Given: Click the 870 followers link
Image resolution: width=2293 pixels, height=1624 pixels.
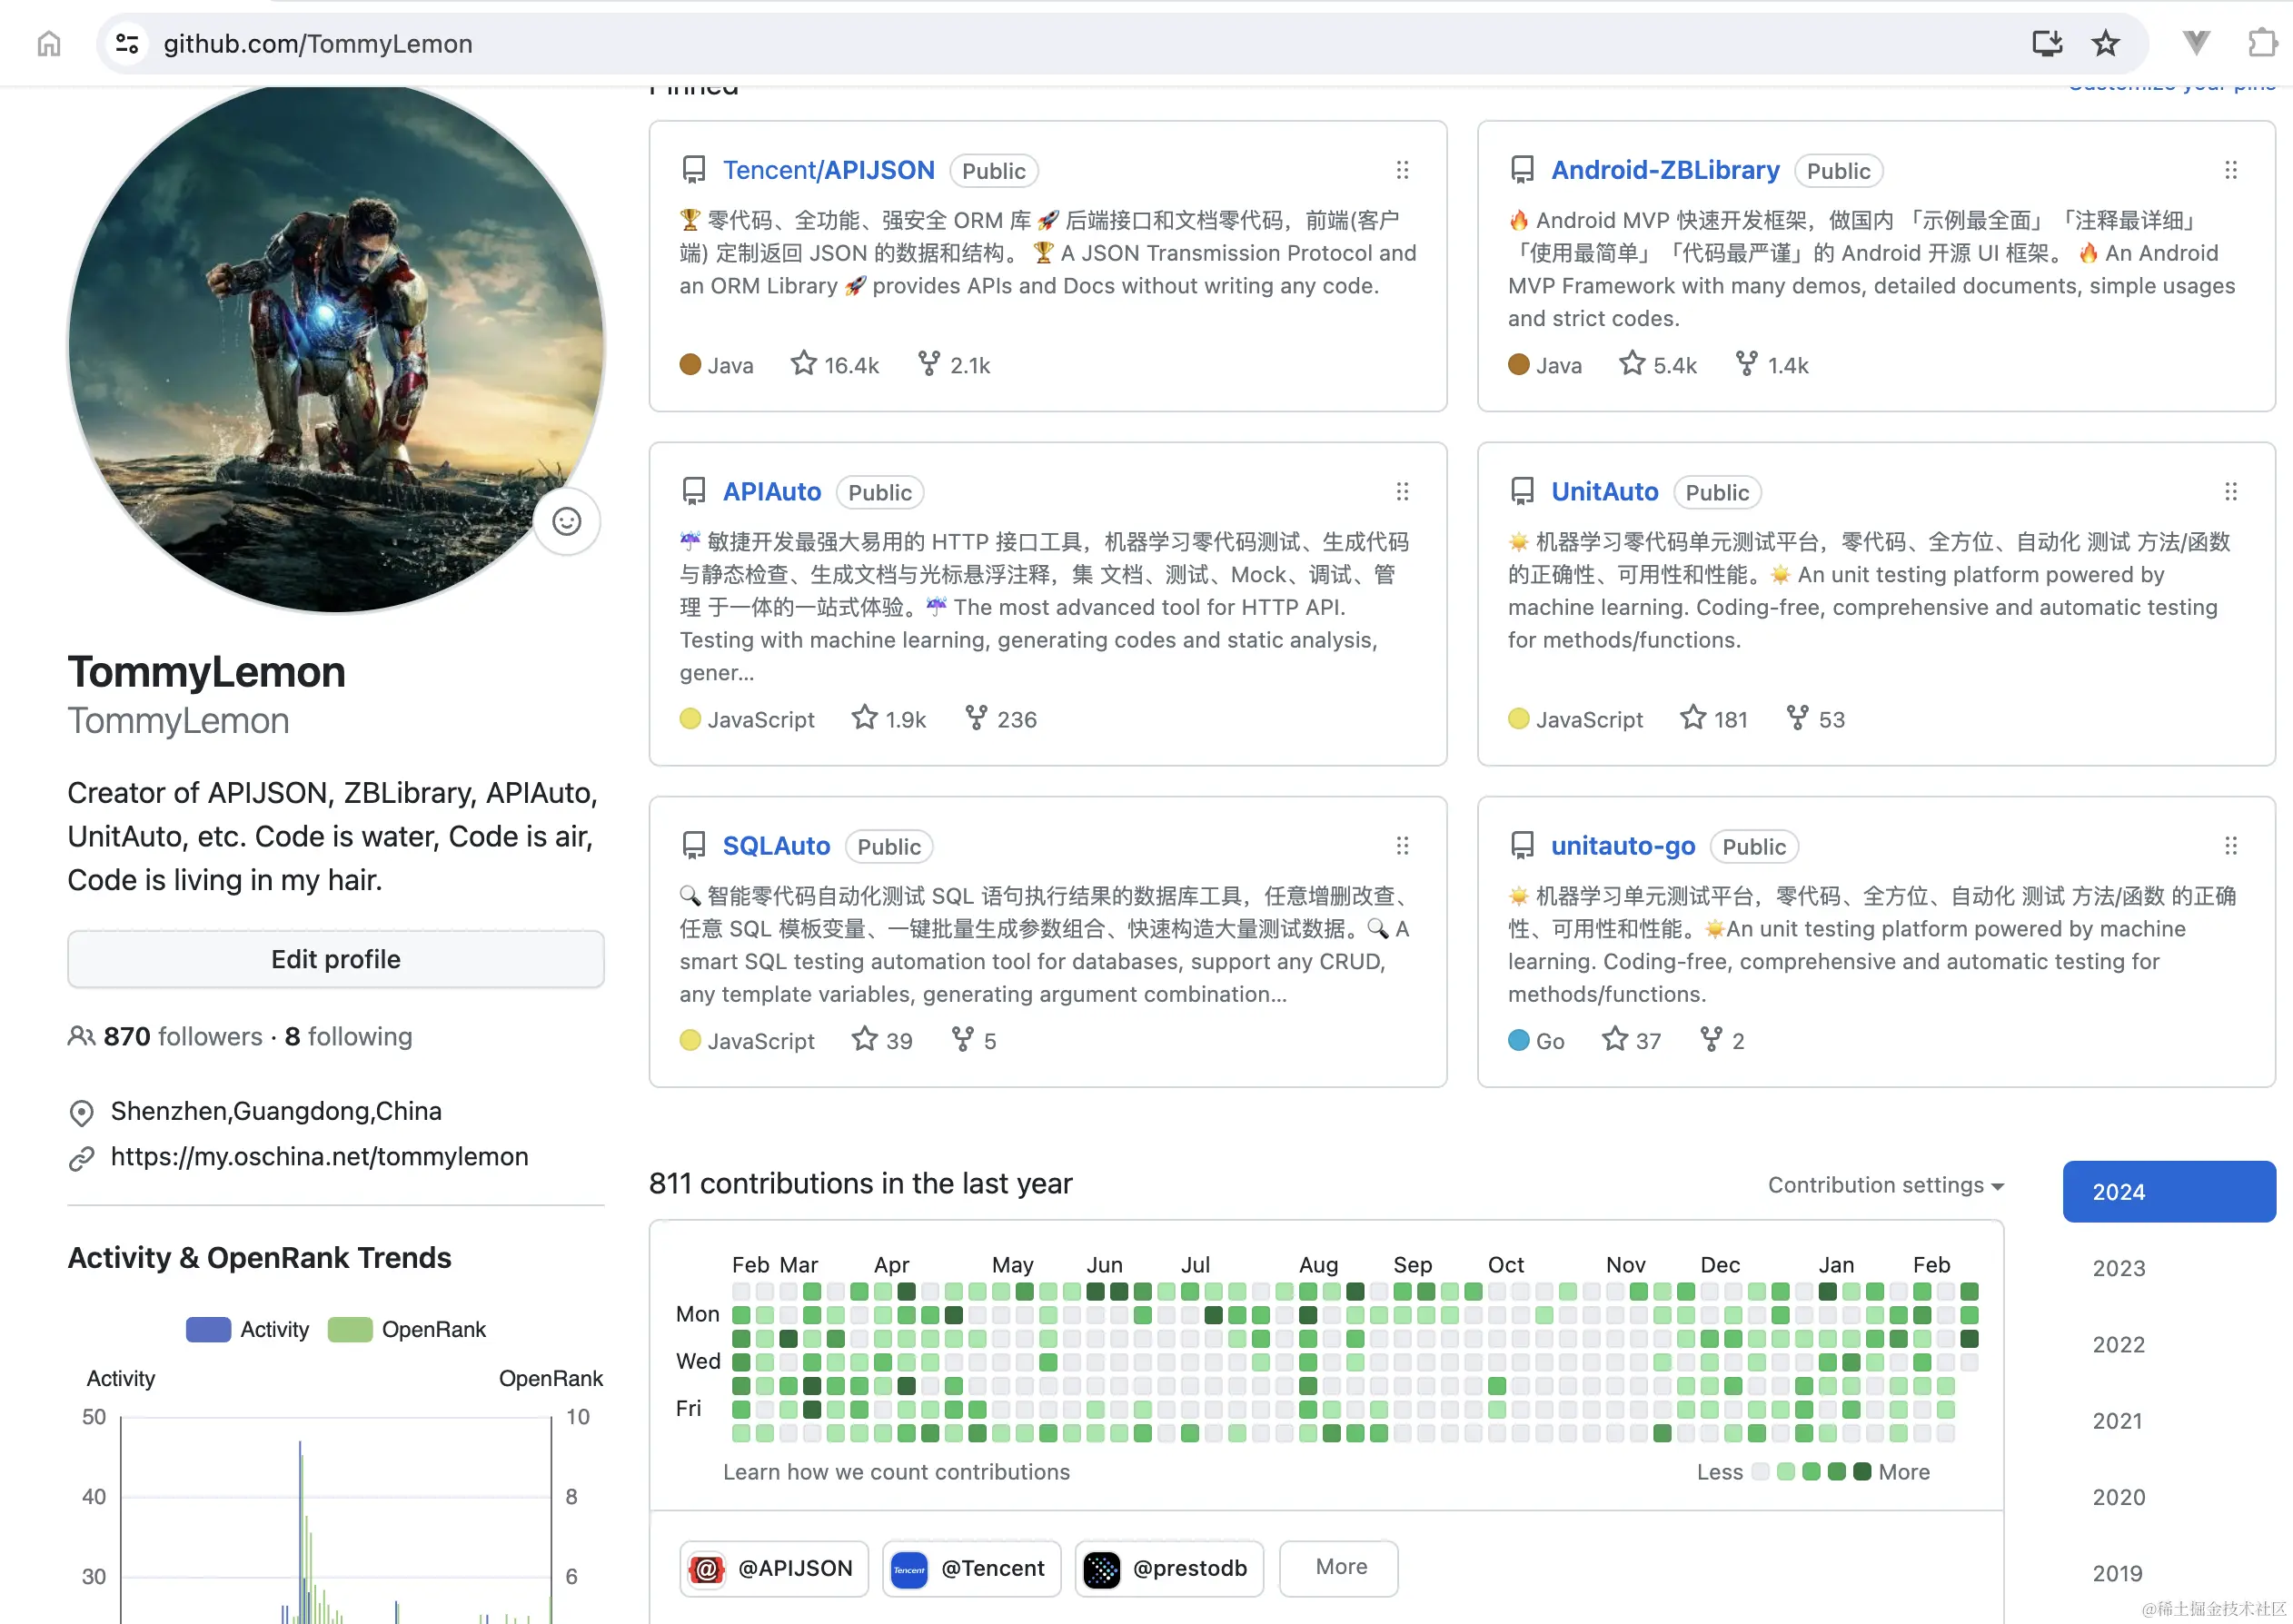Looking at the screenshot, I should pyautogui.click(x=183, y=1036).
